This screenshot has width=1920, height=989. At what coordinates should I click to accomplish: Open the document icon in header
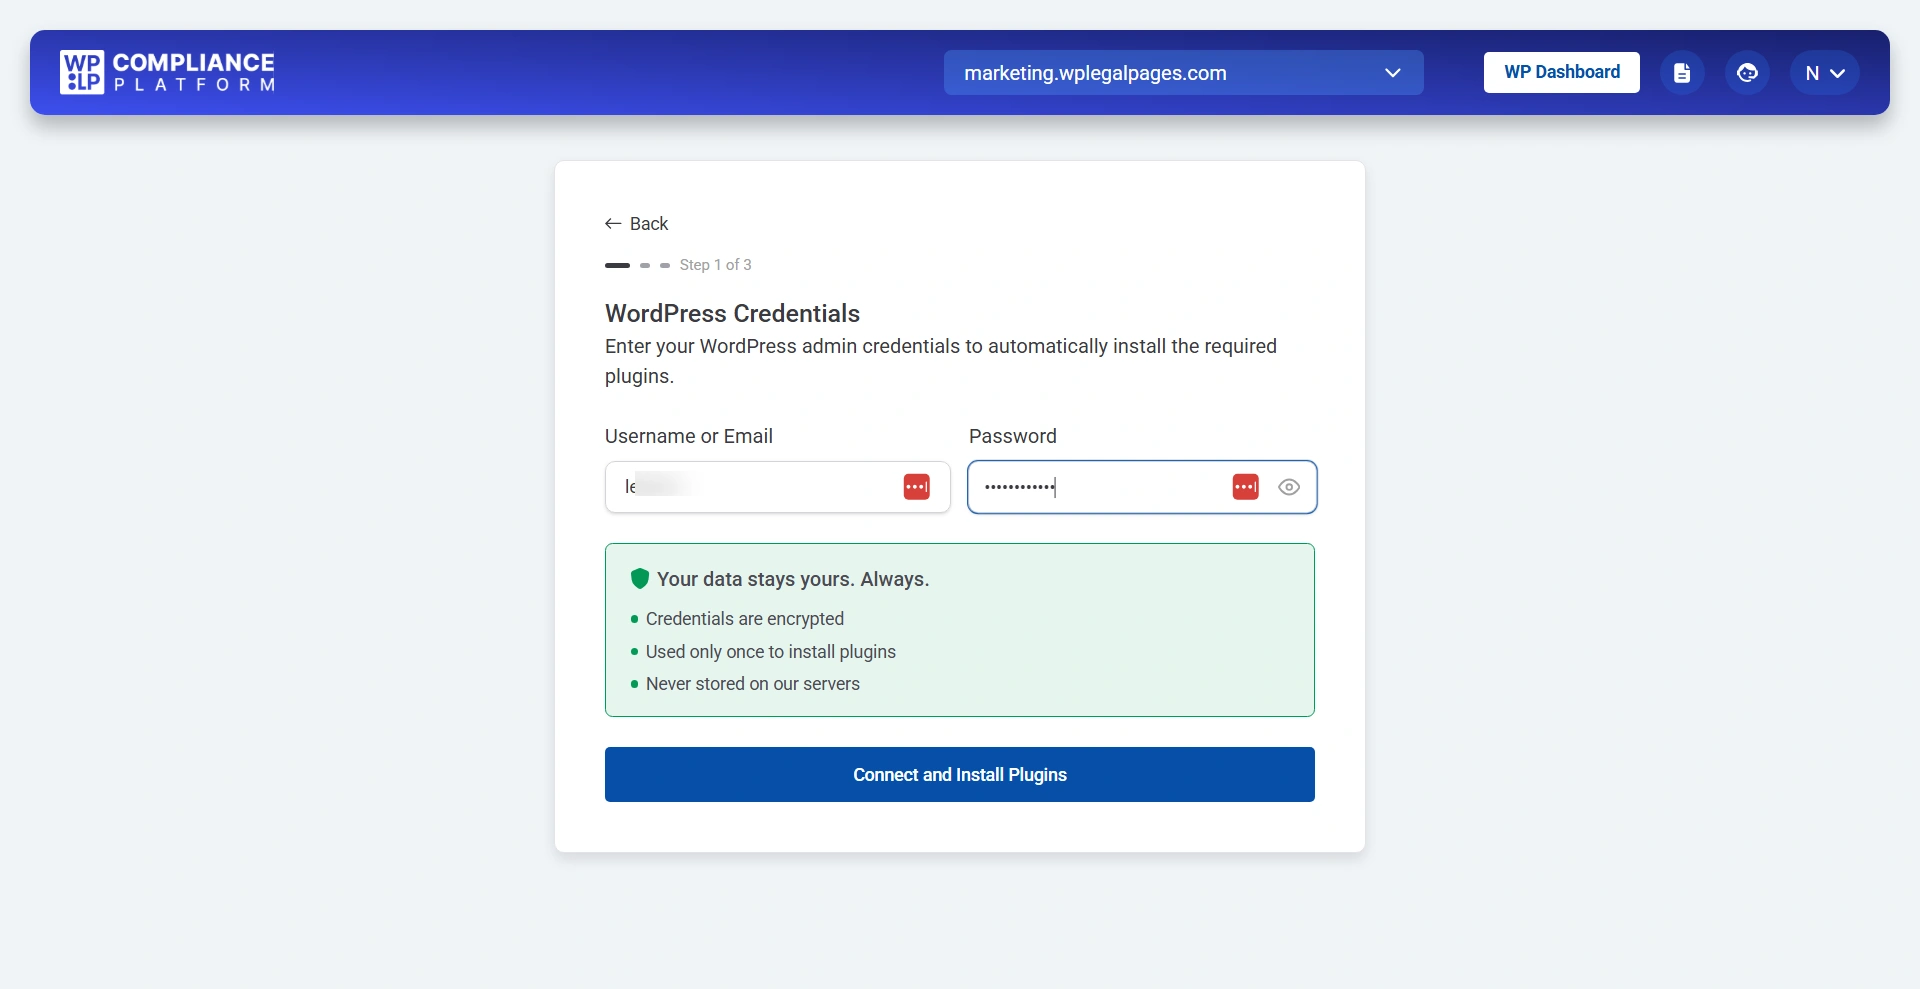1682,73
